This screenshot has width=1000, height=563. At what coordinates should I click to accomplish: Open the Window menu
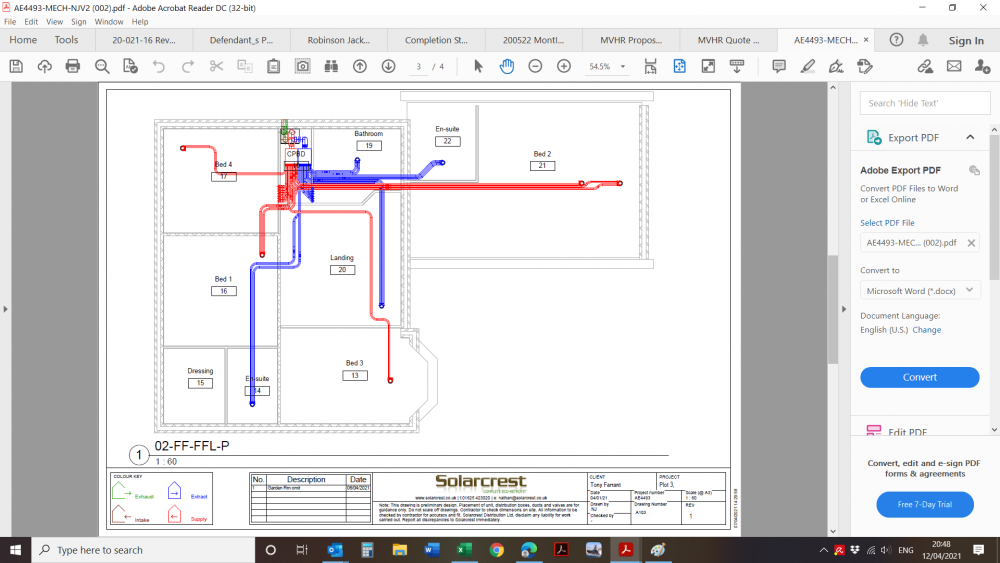109,22
